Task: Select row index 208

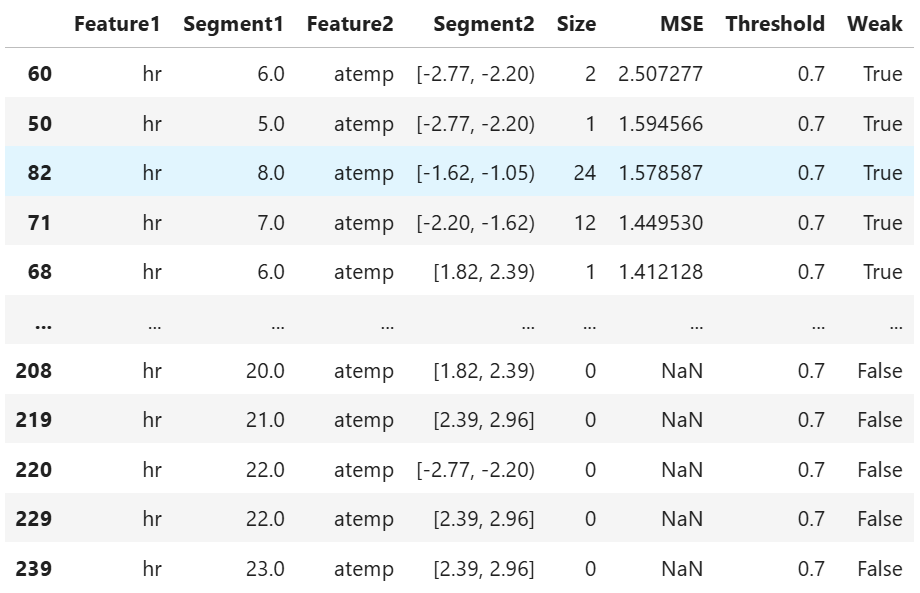Action: [x=33, y=371]
